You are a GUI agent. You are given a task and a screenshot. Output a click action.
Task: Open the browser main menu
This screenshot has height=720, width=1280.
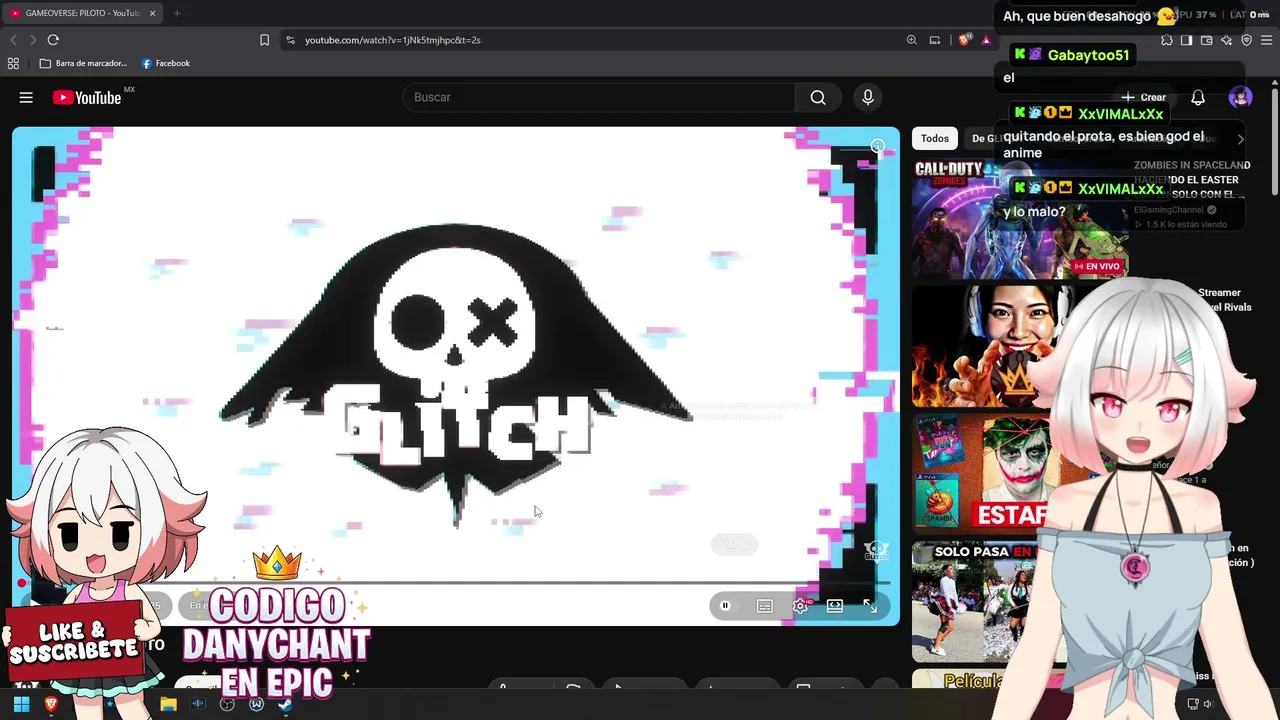[1267, 40]
